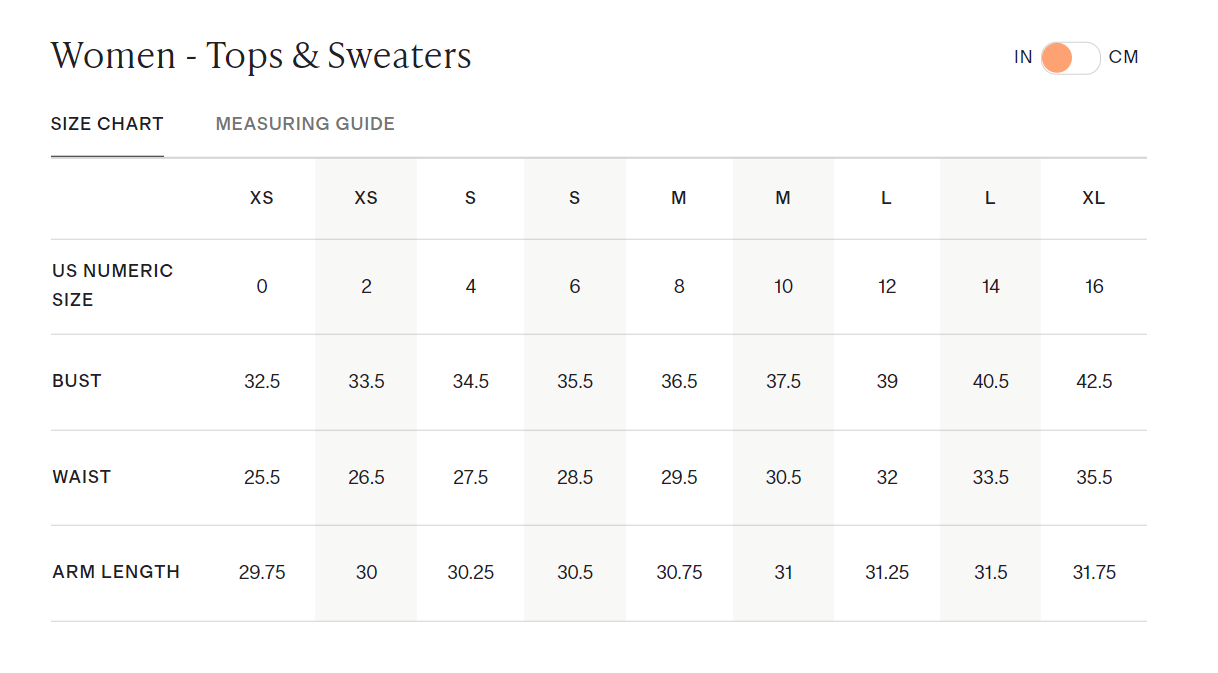Click the XL size column header
1218x673 pixels.
tap(1093, 198)
